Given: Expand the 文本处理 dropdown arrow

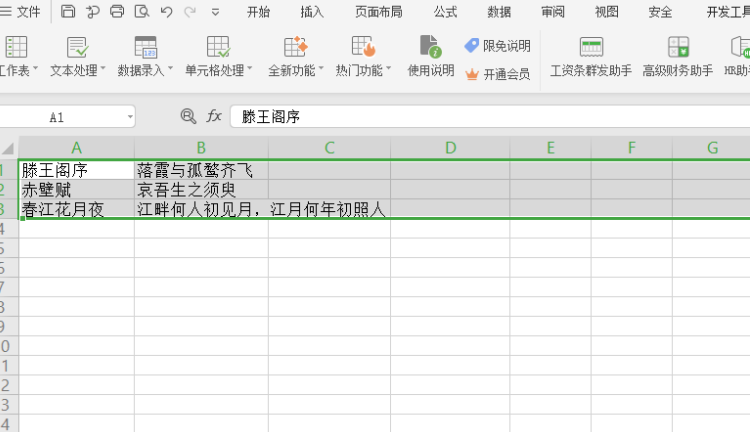Looking at the screenshot, I should pyautogui.click(x=102, y=69).
